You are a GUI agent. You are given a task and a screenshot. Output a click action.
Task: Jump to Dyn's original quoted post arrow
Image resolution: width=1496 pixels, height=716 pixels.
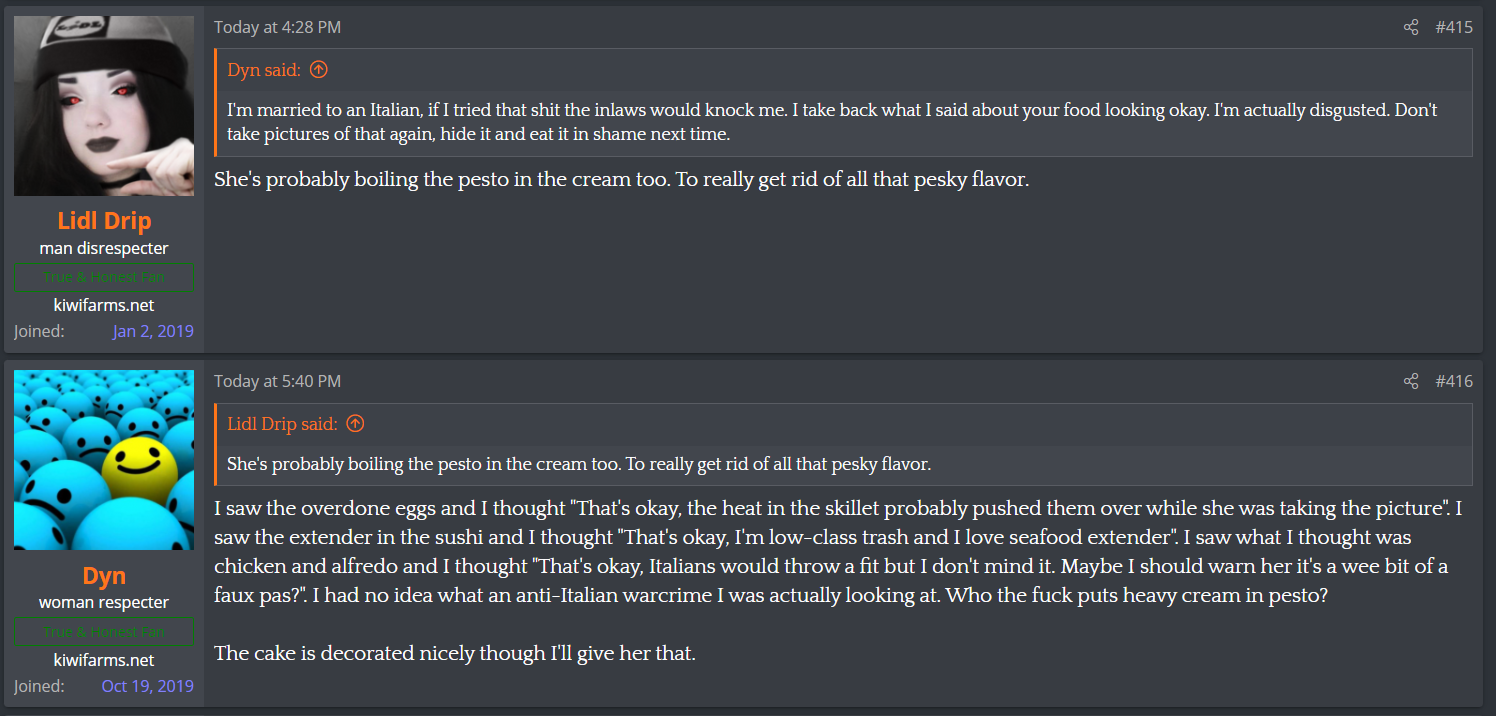pos(319,70)
